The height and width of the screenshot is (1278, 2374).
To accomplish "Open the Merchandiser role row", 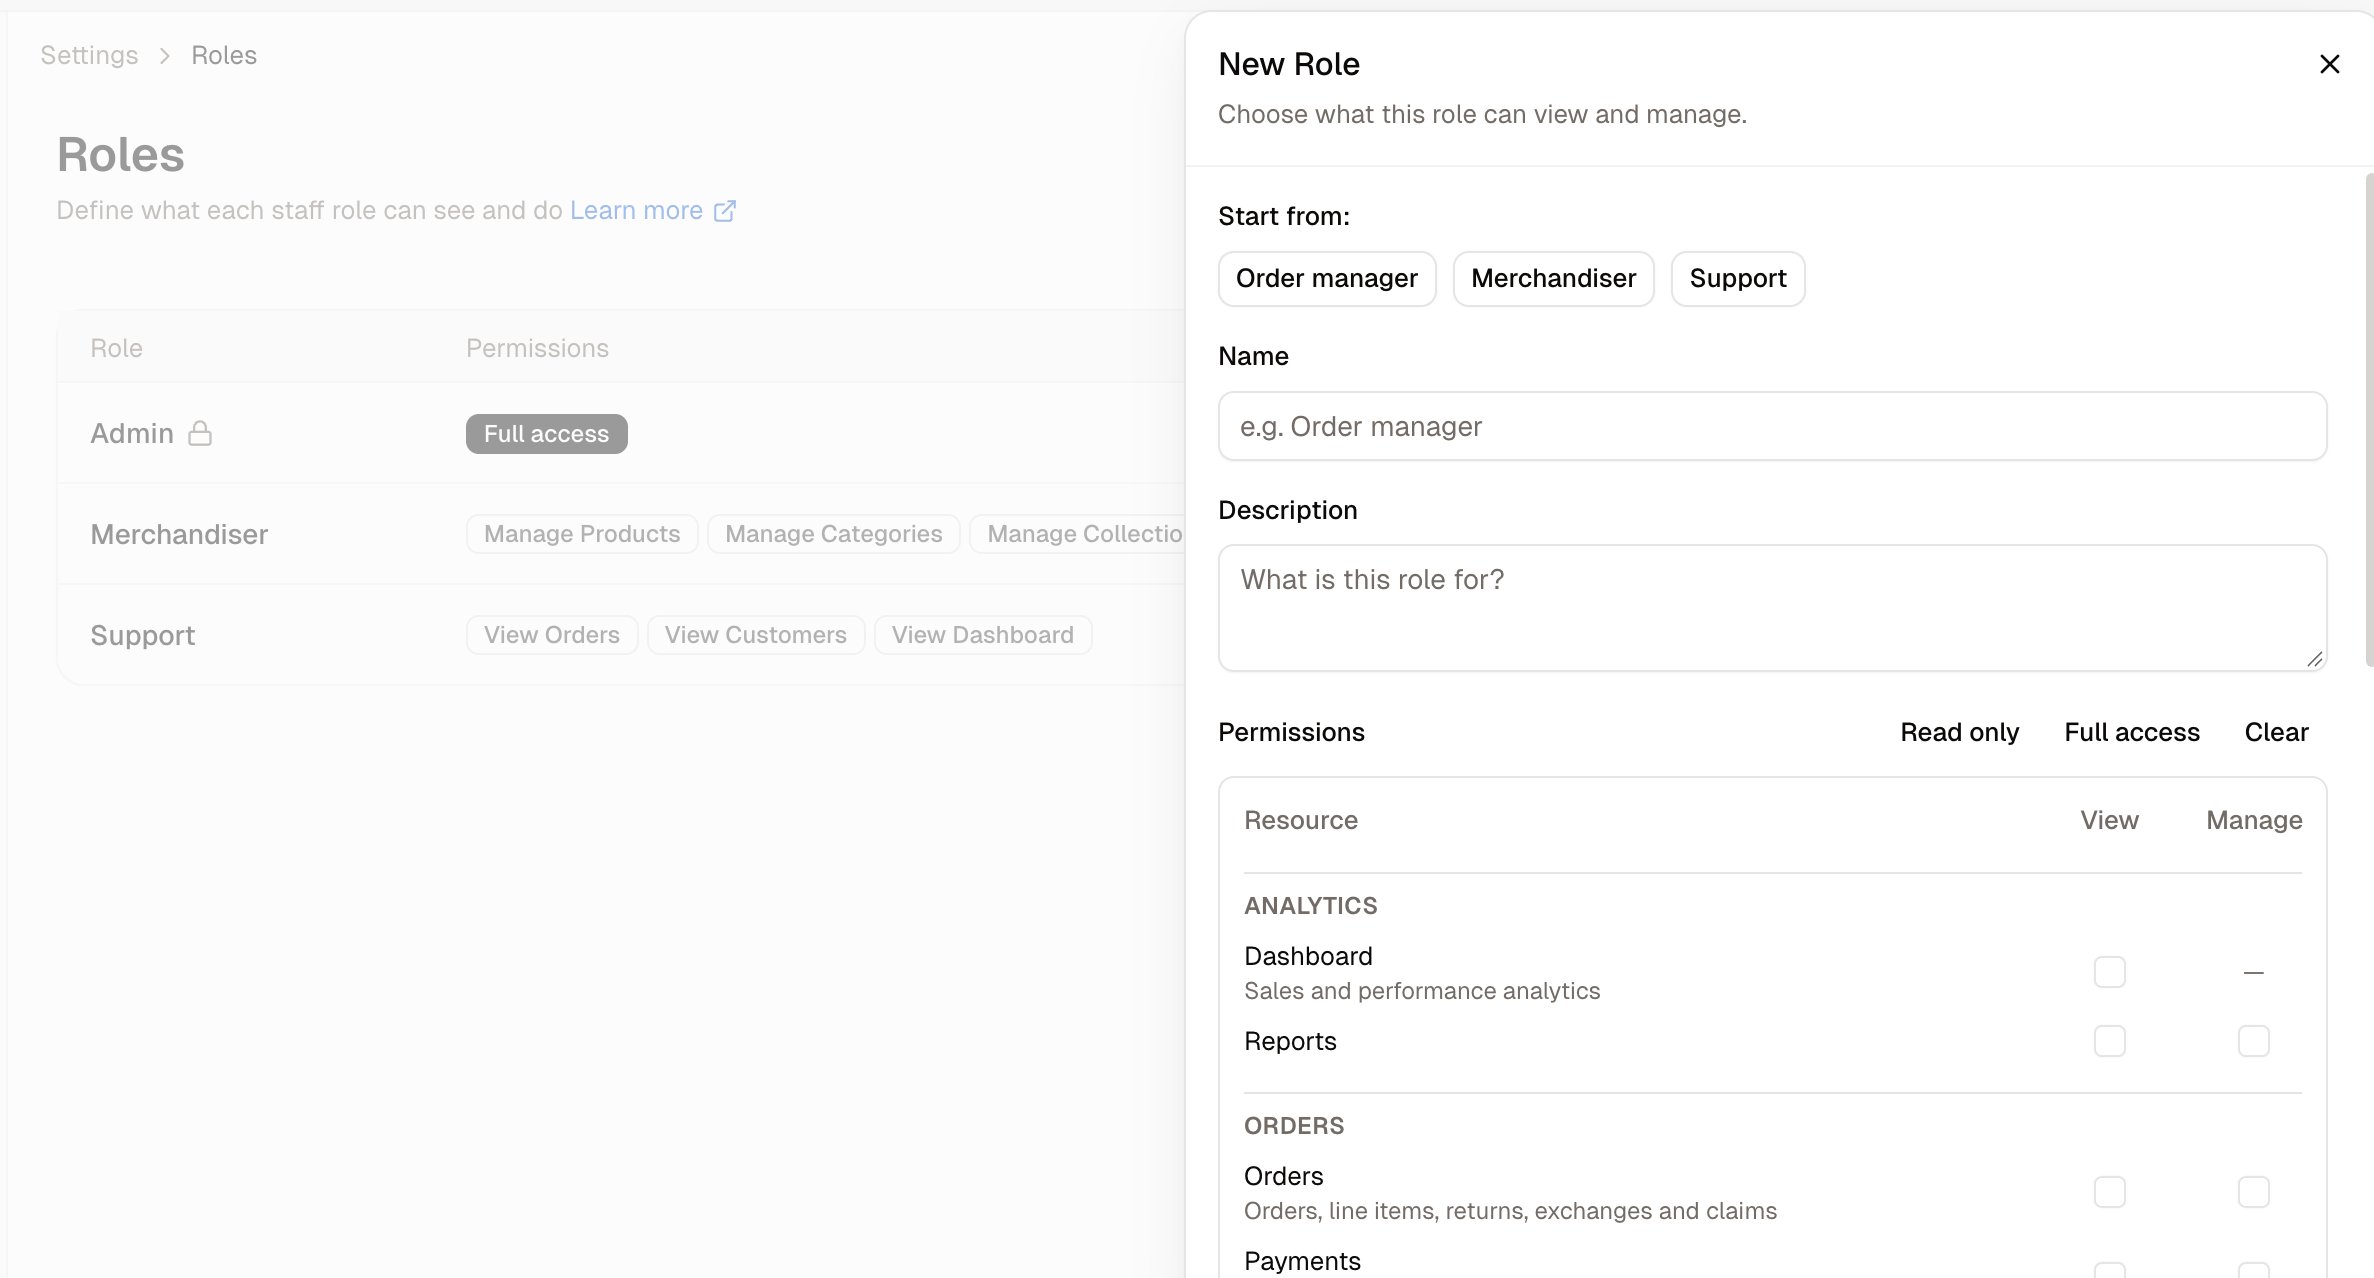I will point(621,534).
